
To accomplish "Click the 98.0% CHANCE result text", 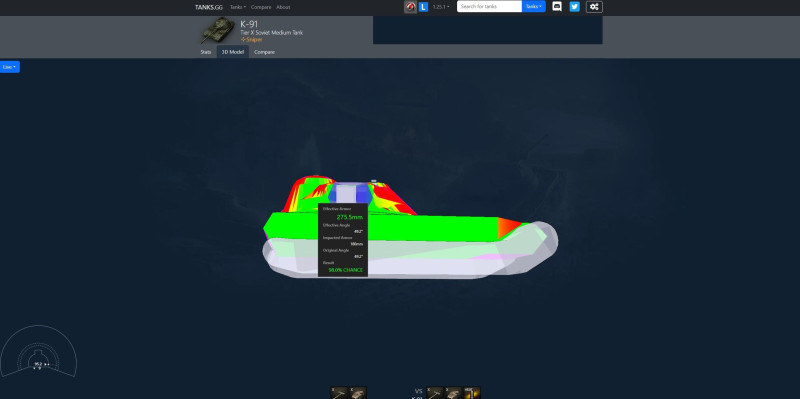I will click(345, 270).
